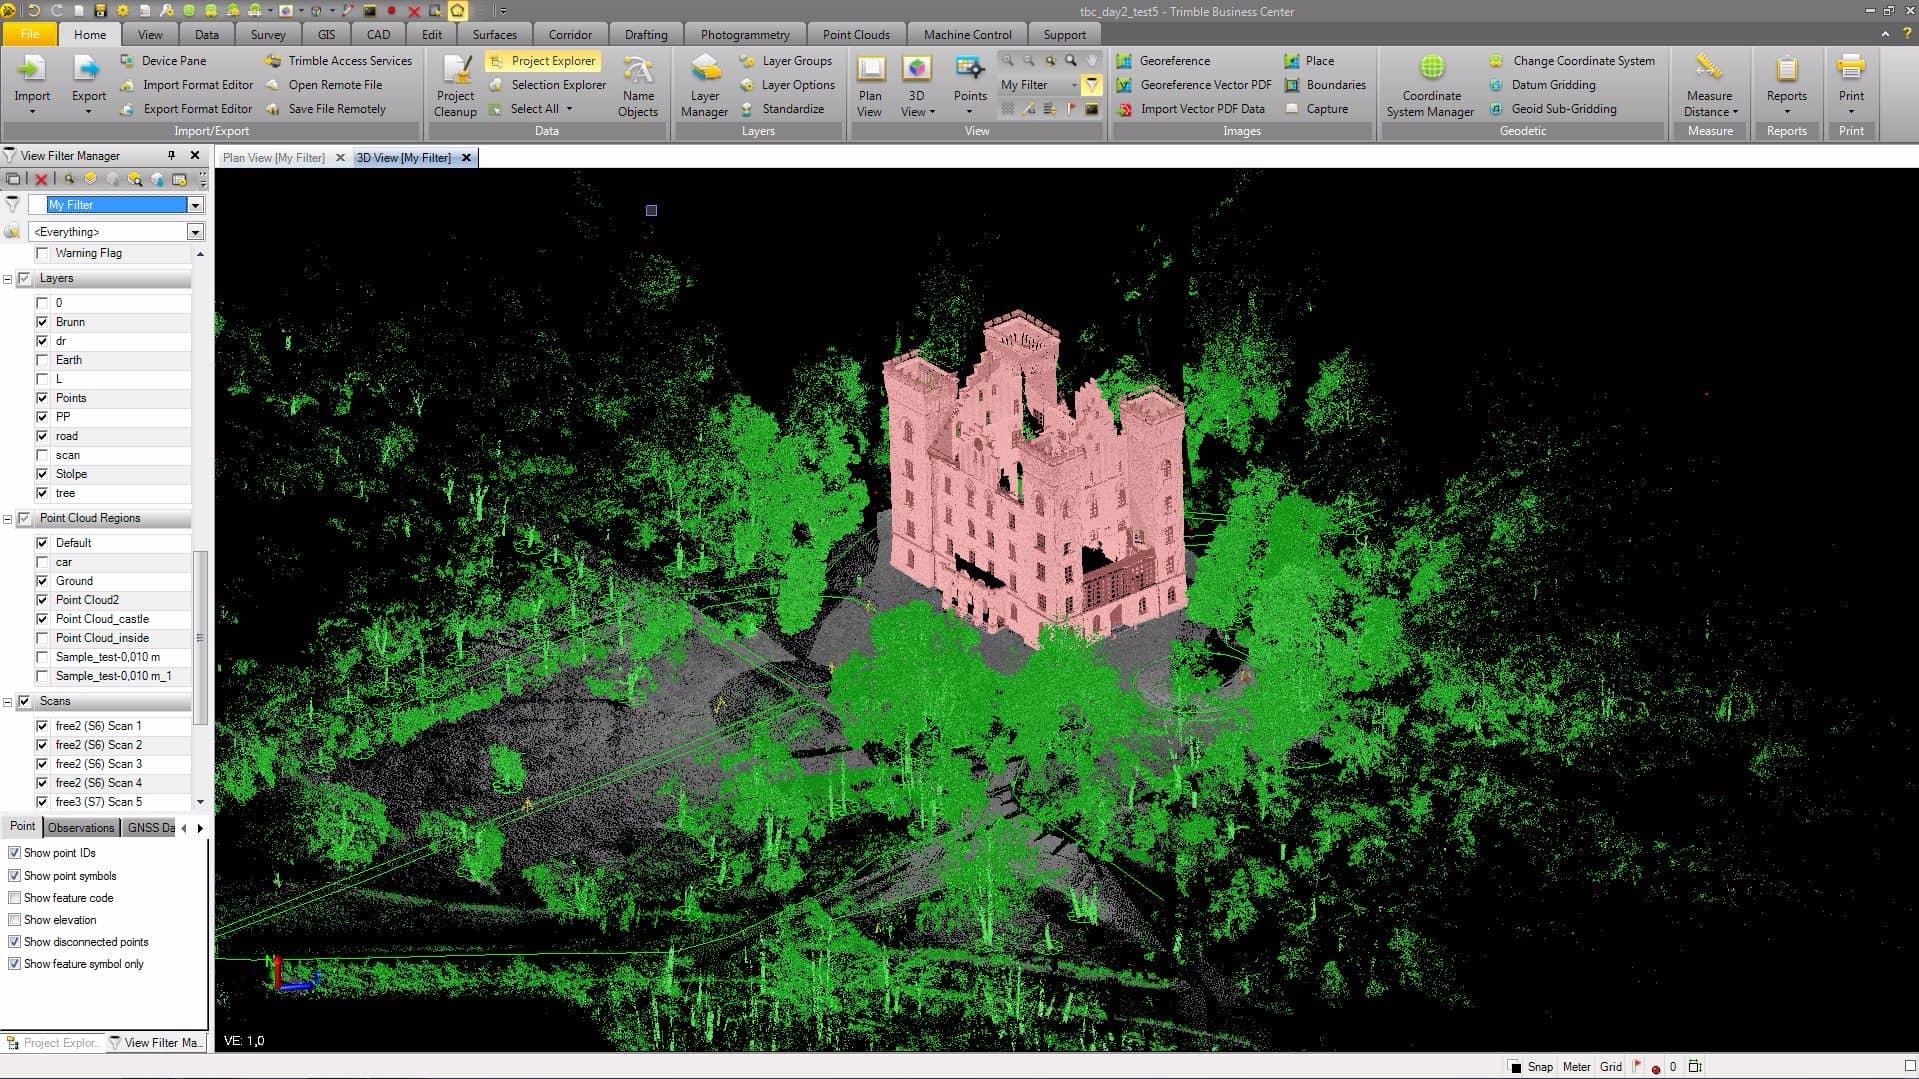Toggle the scan layer checkbox

(x=42, y=455)
